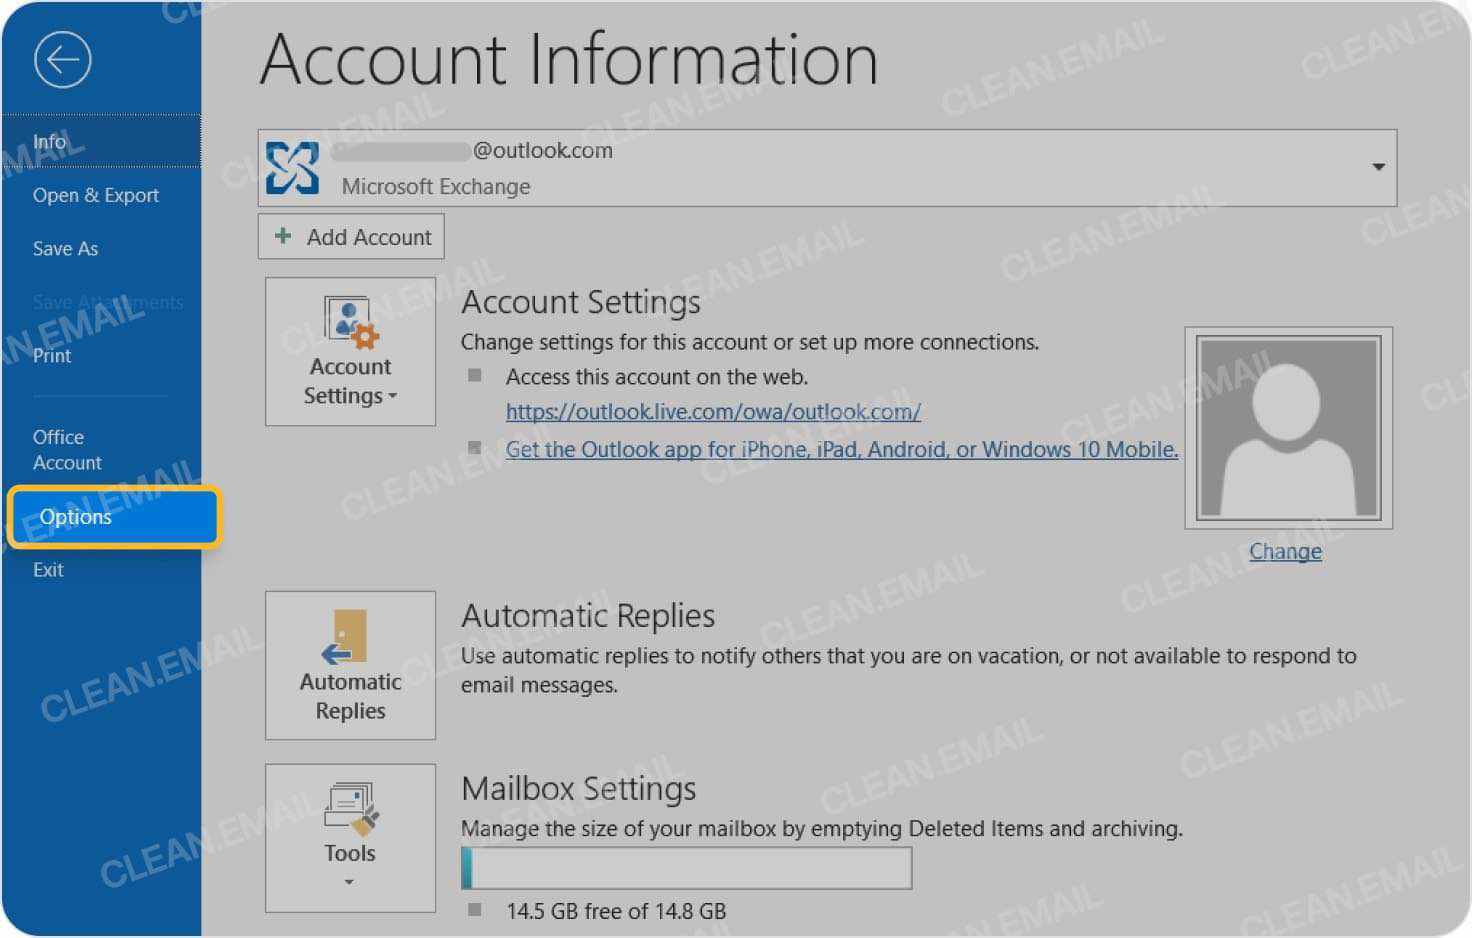Select Print from the sidebar
Screen dimensions: 1472x938
pos(51,355)
